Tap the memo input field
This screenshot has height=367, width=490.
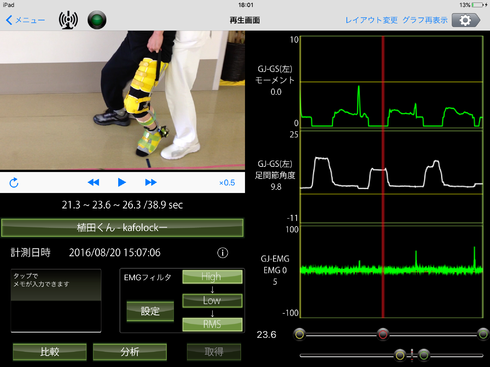tap(56, 301)
